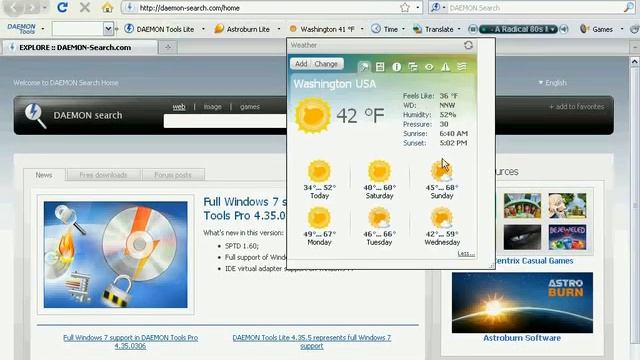Select the current conditions umbrella tab icon
Screen dimensions: 640x360
(363, 67)
